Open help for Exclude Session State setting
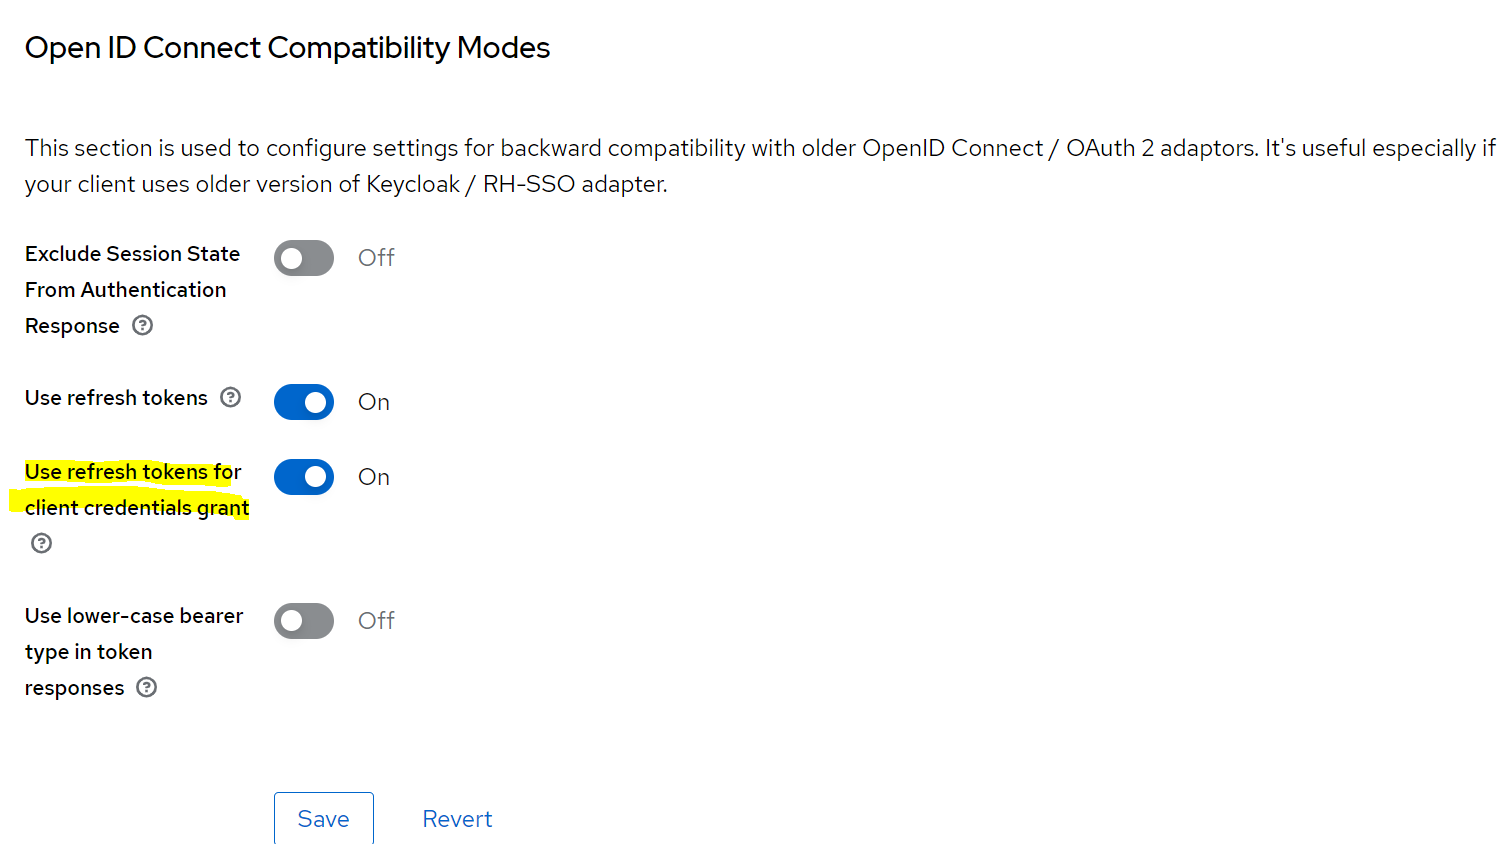 142,325
